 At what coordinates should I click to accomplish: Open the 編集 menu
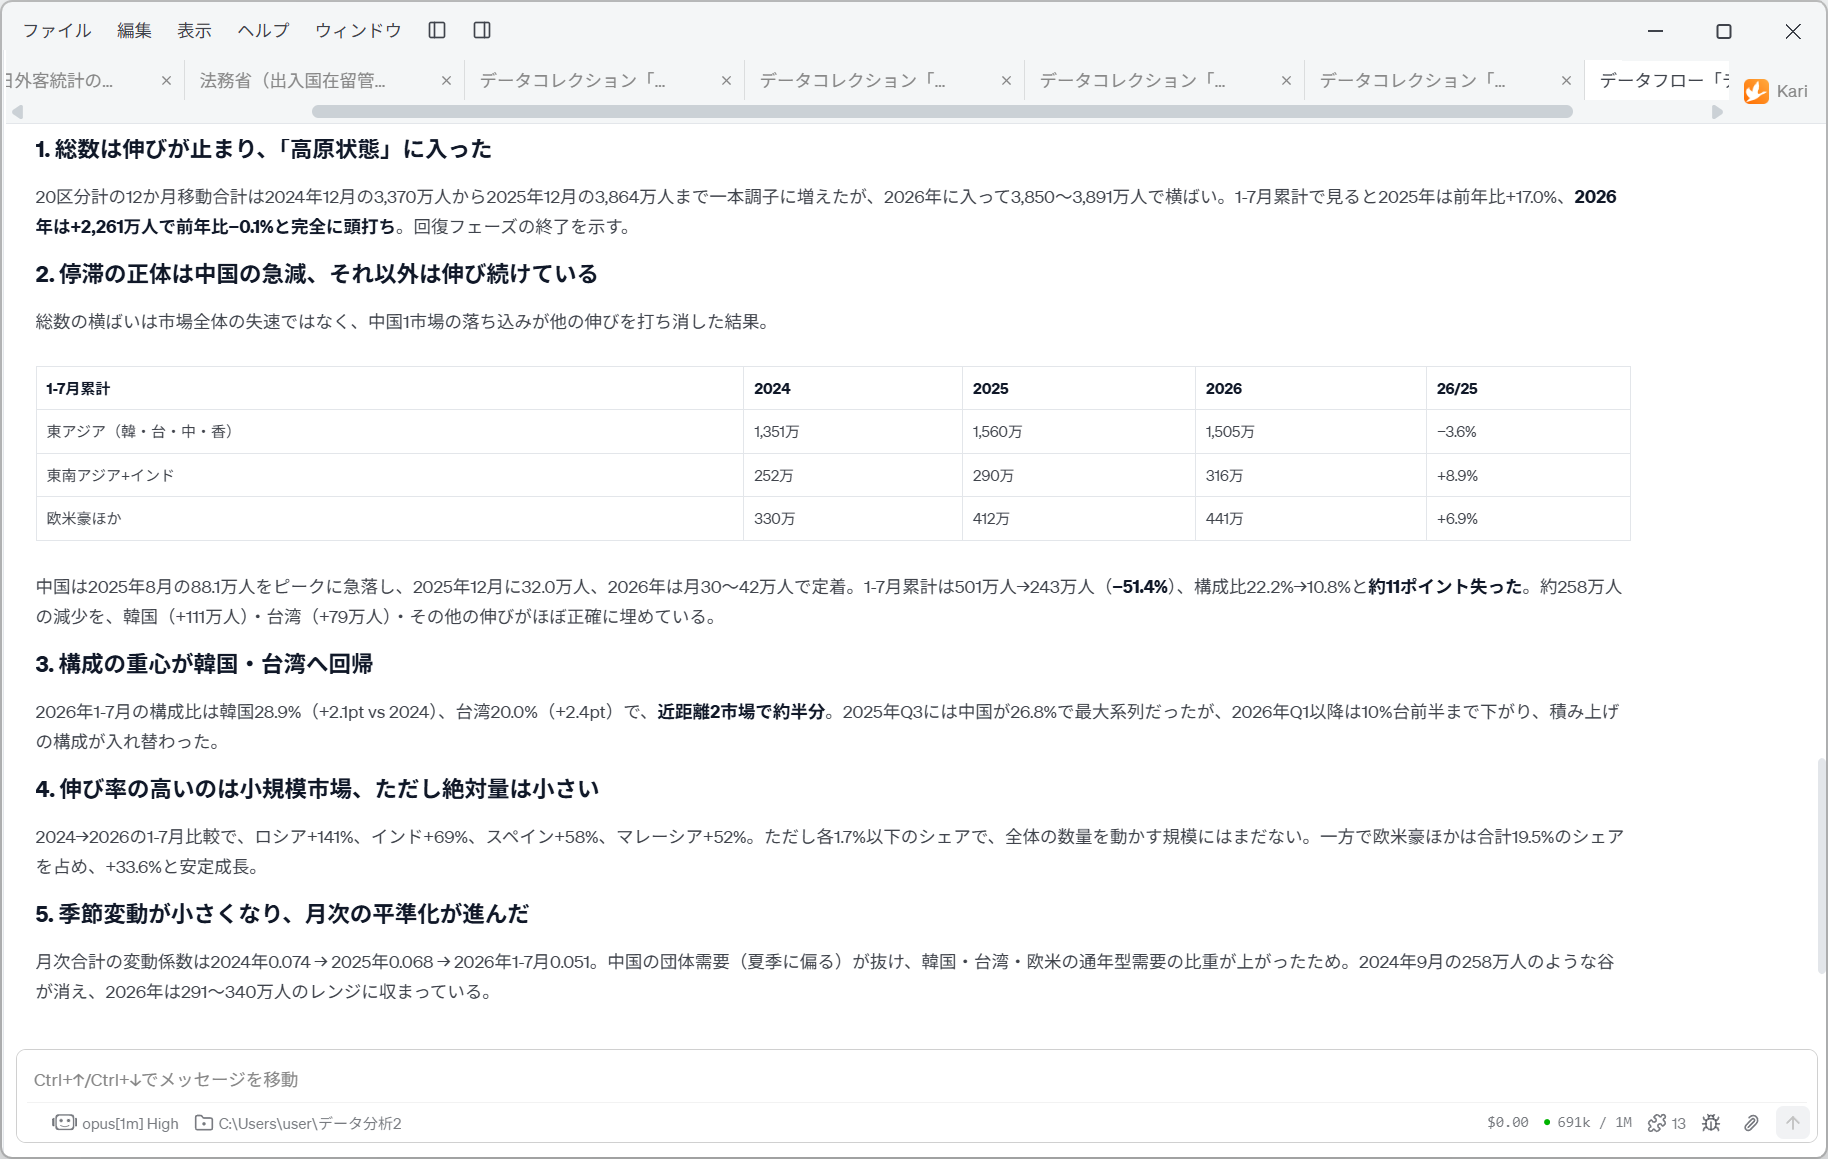pyautogui.click(x=134, y=31)
